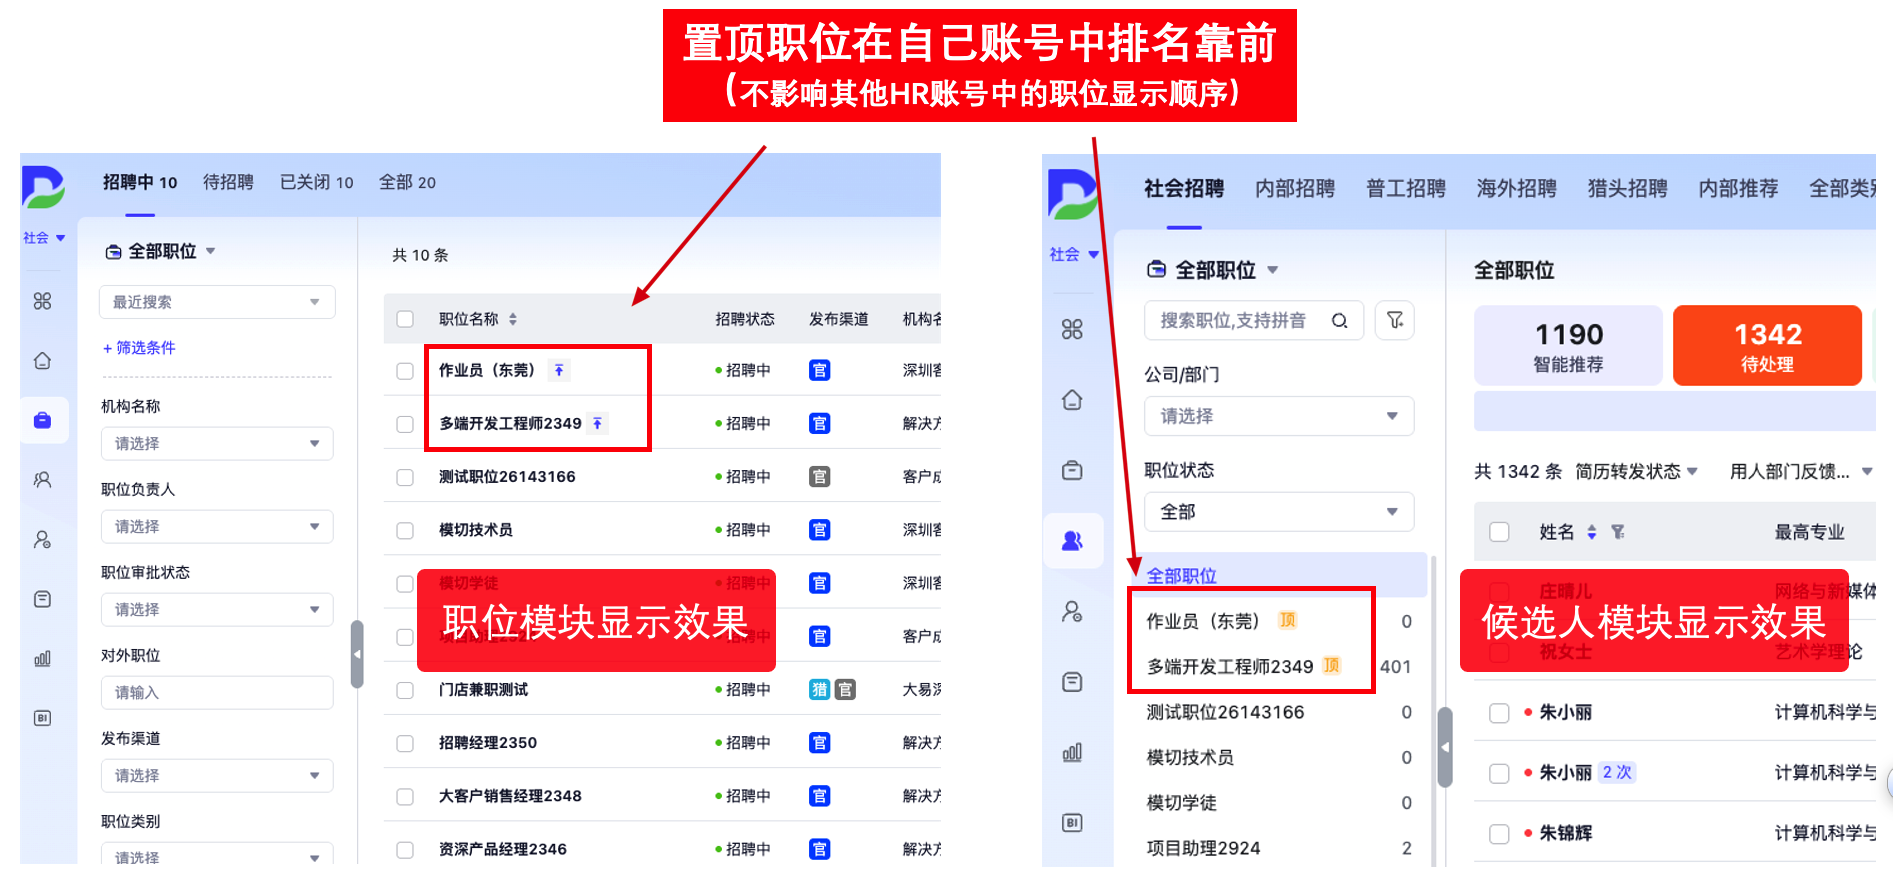
Task: Switch to 已关闭 10 tab
Action: [316, 182]
